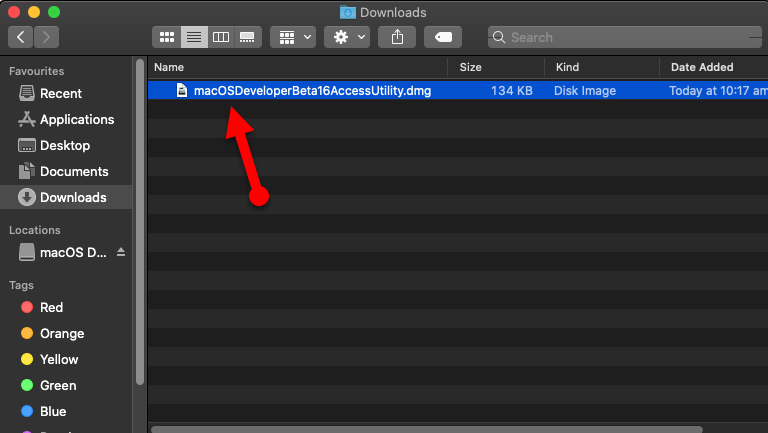Switch to column view in toolbar

[221, 37]
